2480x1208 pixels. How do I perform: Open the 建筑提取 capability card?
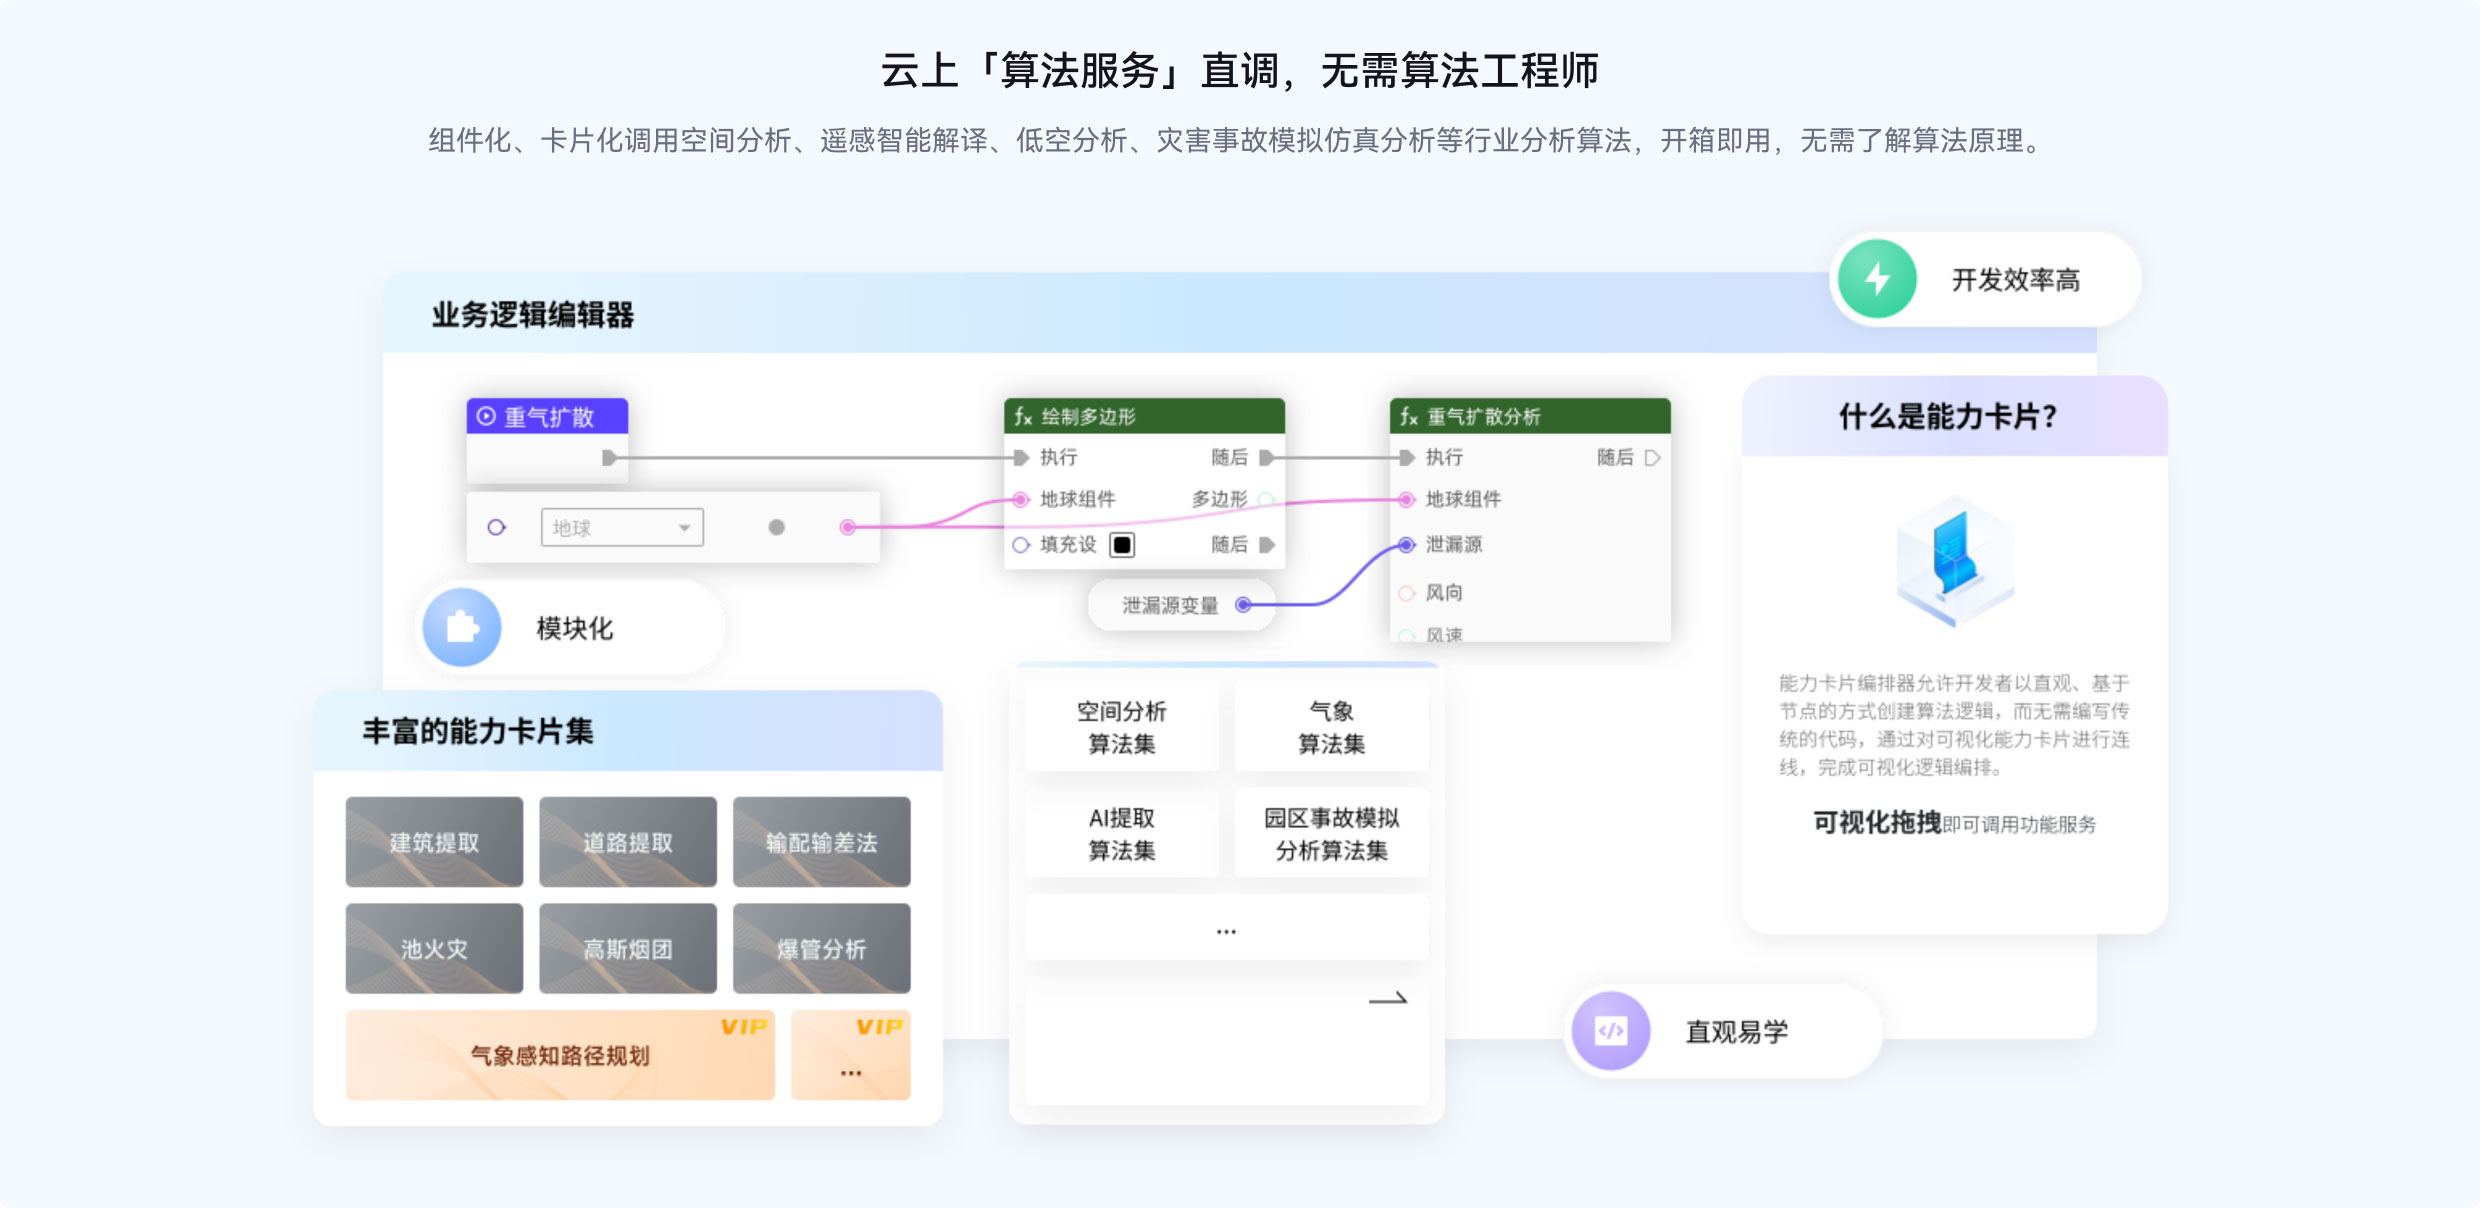[434, 842]
